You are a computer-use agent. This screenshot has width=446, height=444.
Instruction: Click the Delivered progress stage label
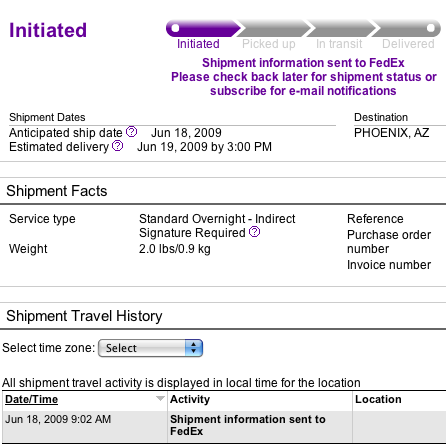(x=408, y=44)
